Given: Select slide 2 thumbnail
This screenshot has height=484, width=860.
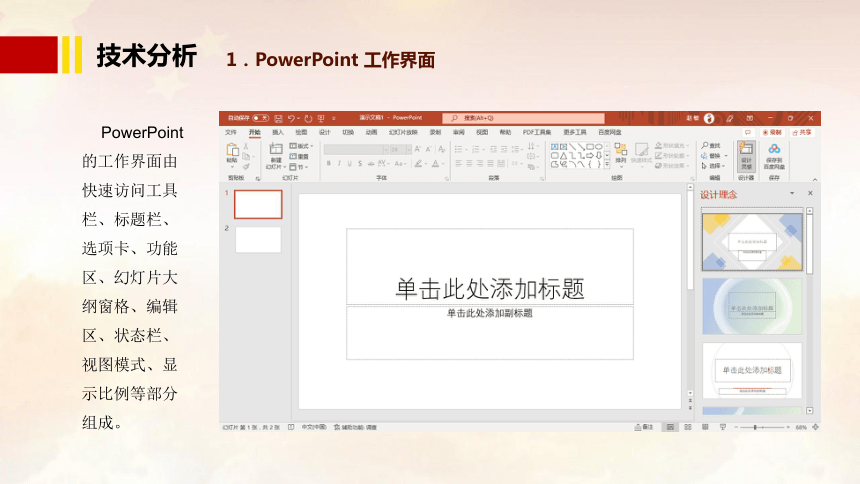Looking at the screenshot, I should pyautogui.click(x=258, y=240).
